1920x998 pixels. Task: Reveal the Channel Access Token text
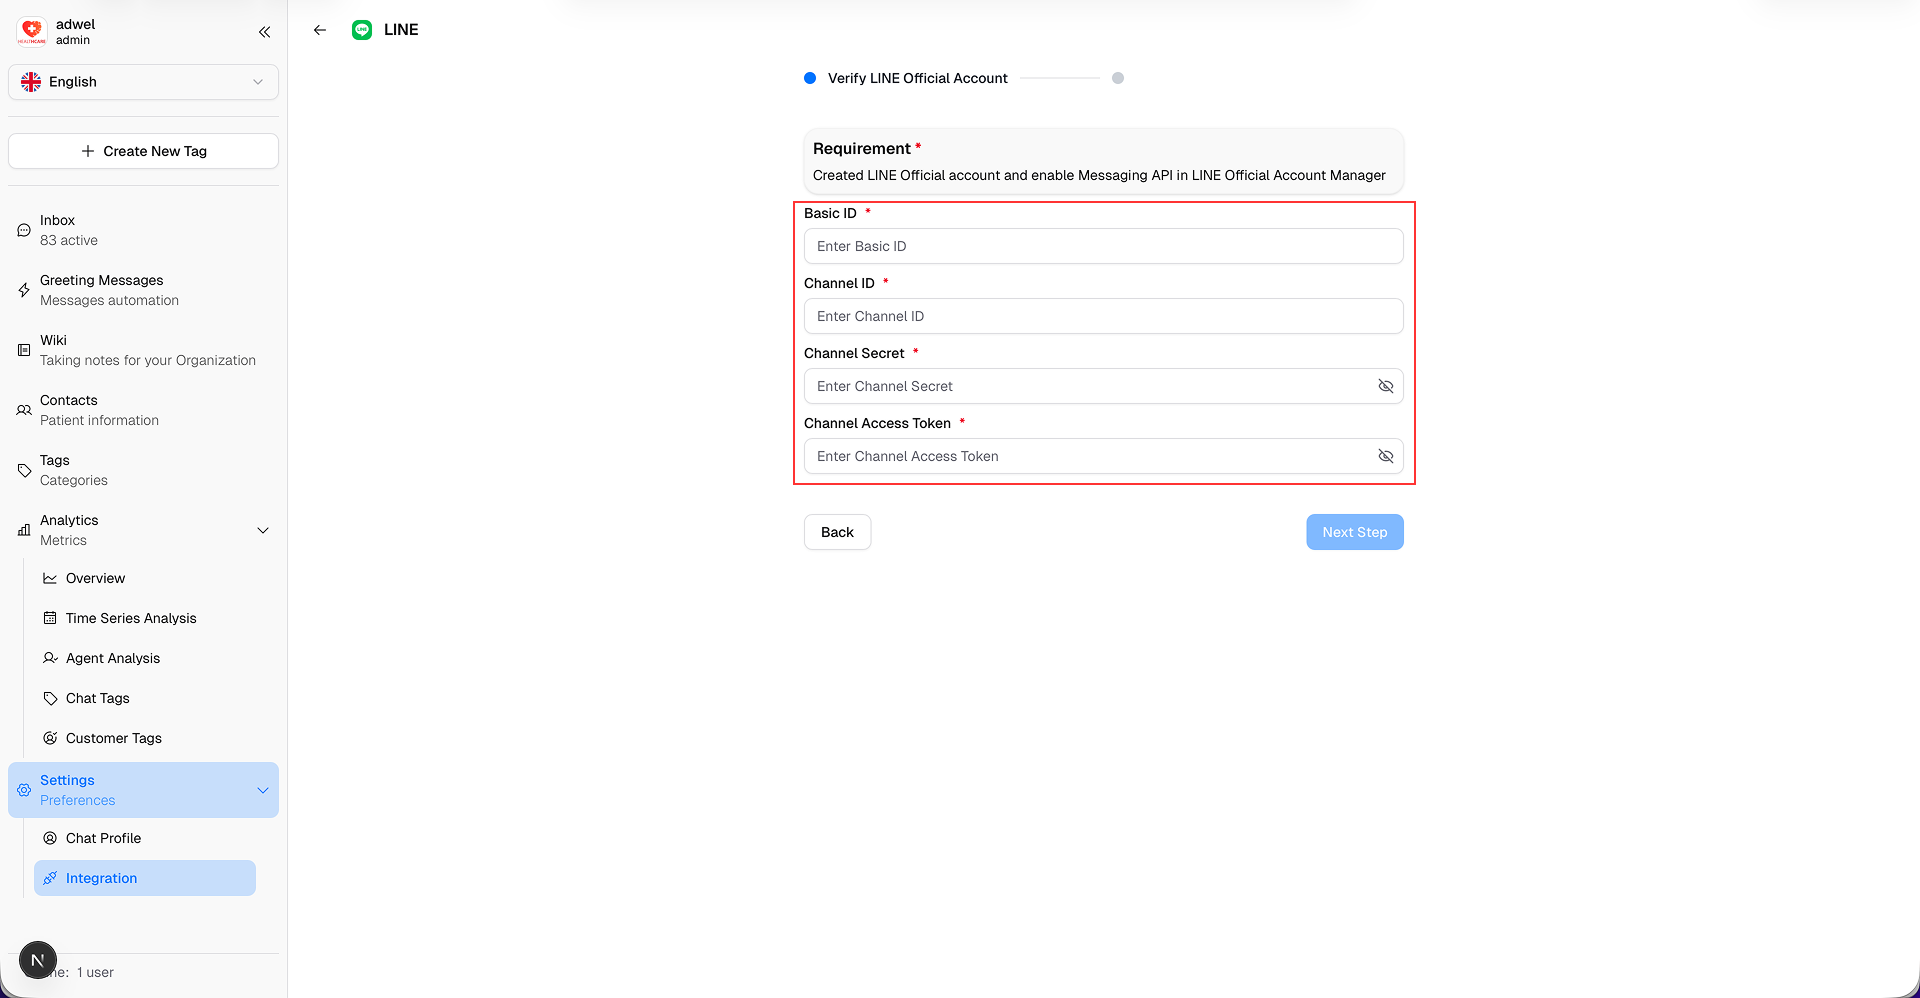point(1386,456)
